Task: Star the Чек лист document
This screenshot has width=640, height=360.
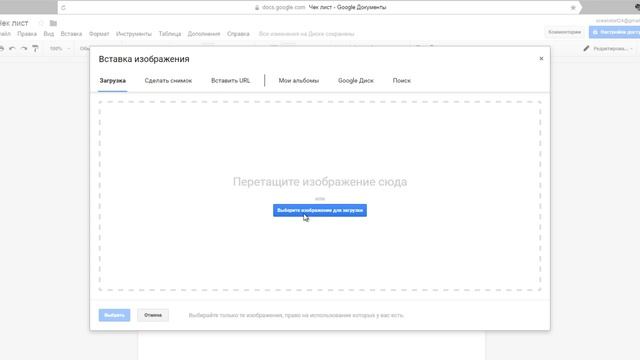Action: (x=41, y=23)
